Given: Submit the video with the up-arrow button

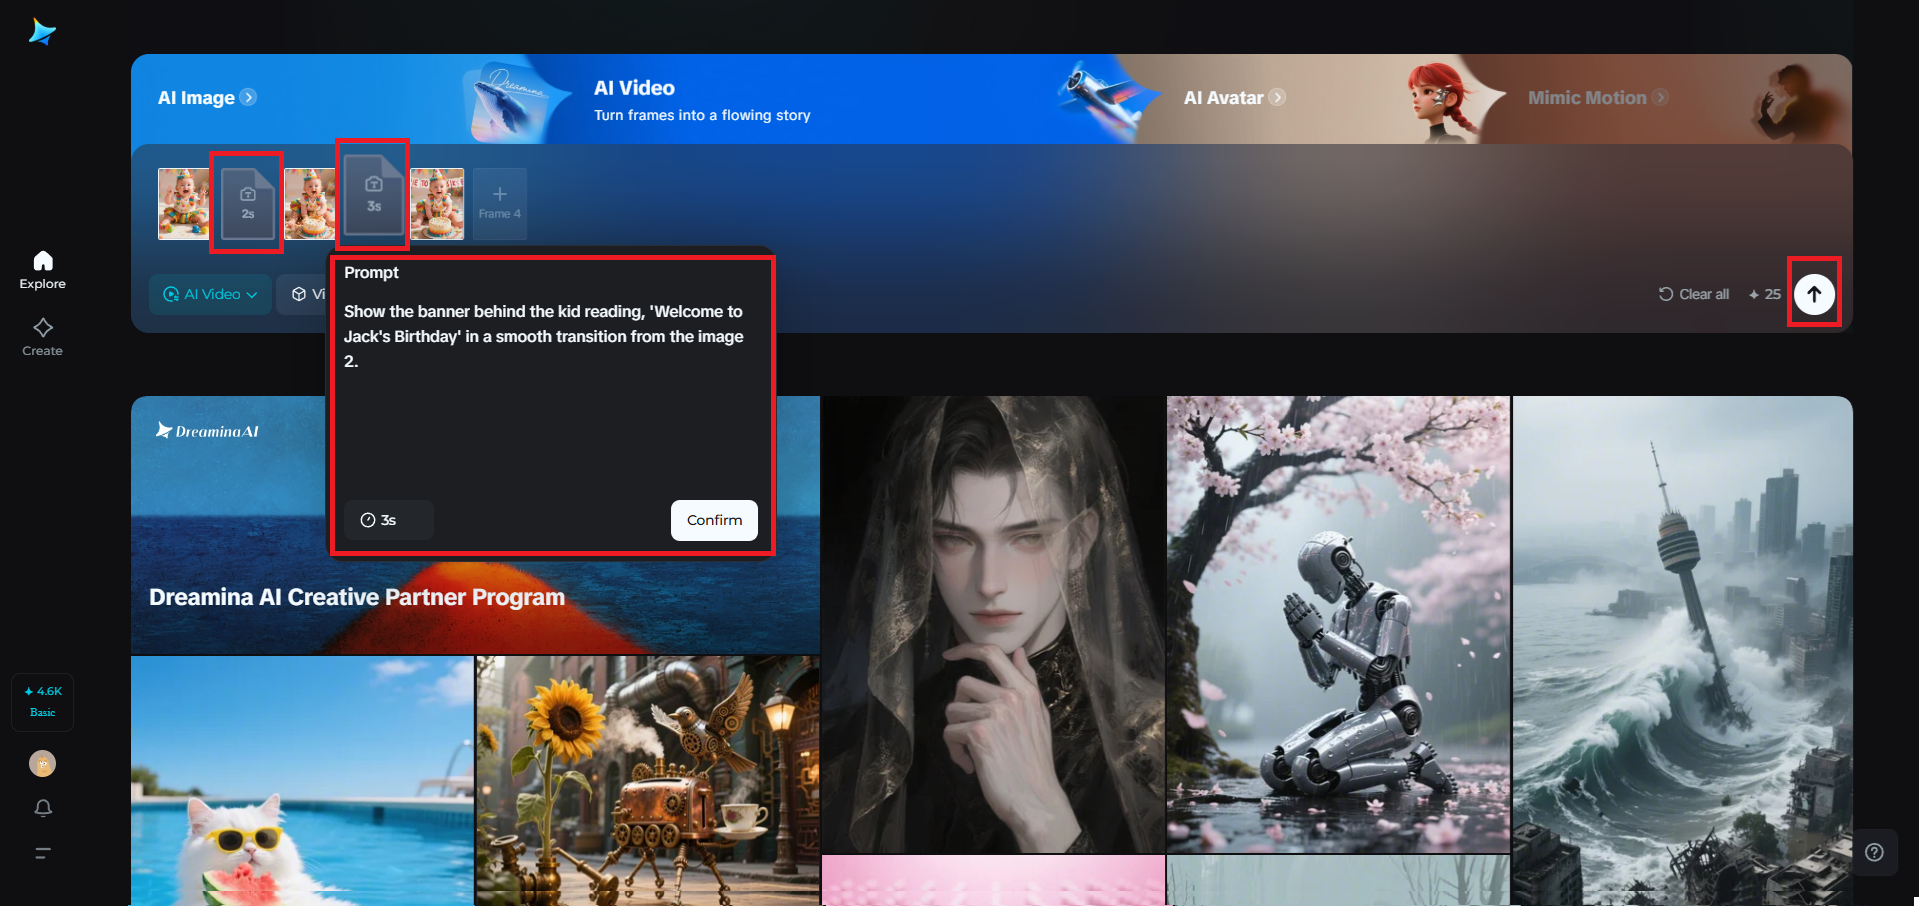Looking at the screenshot, I should [x=1814, y=294].
